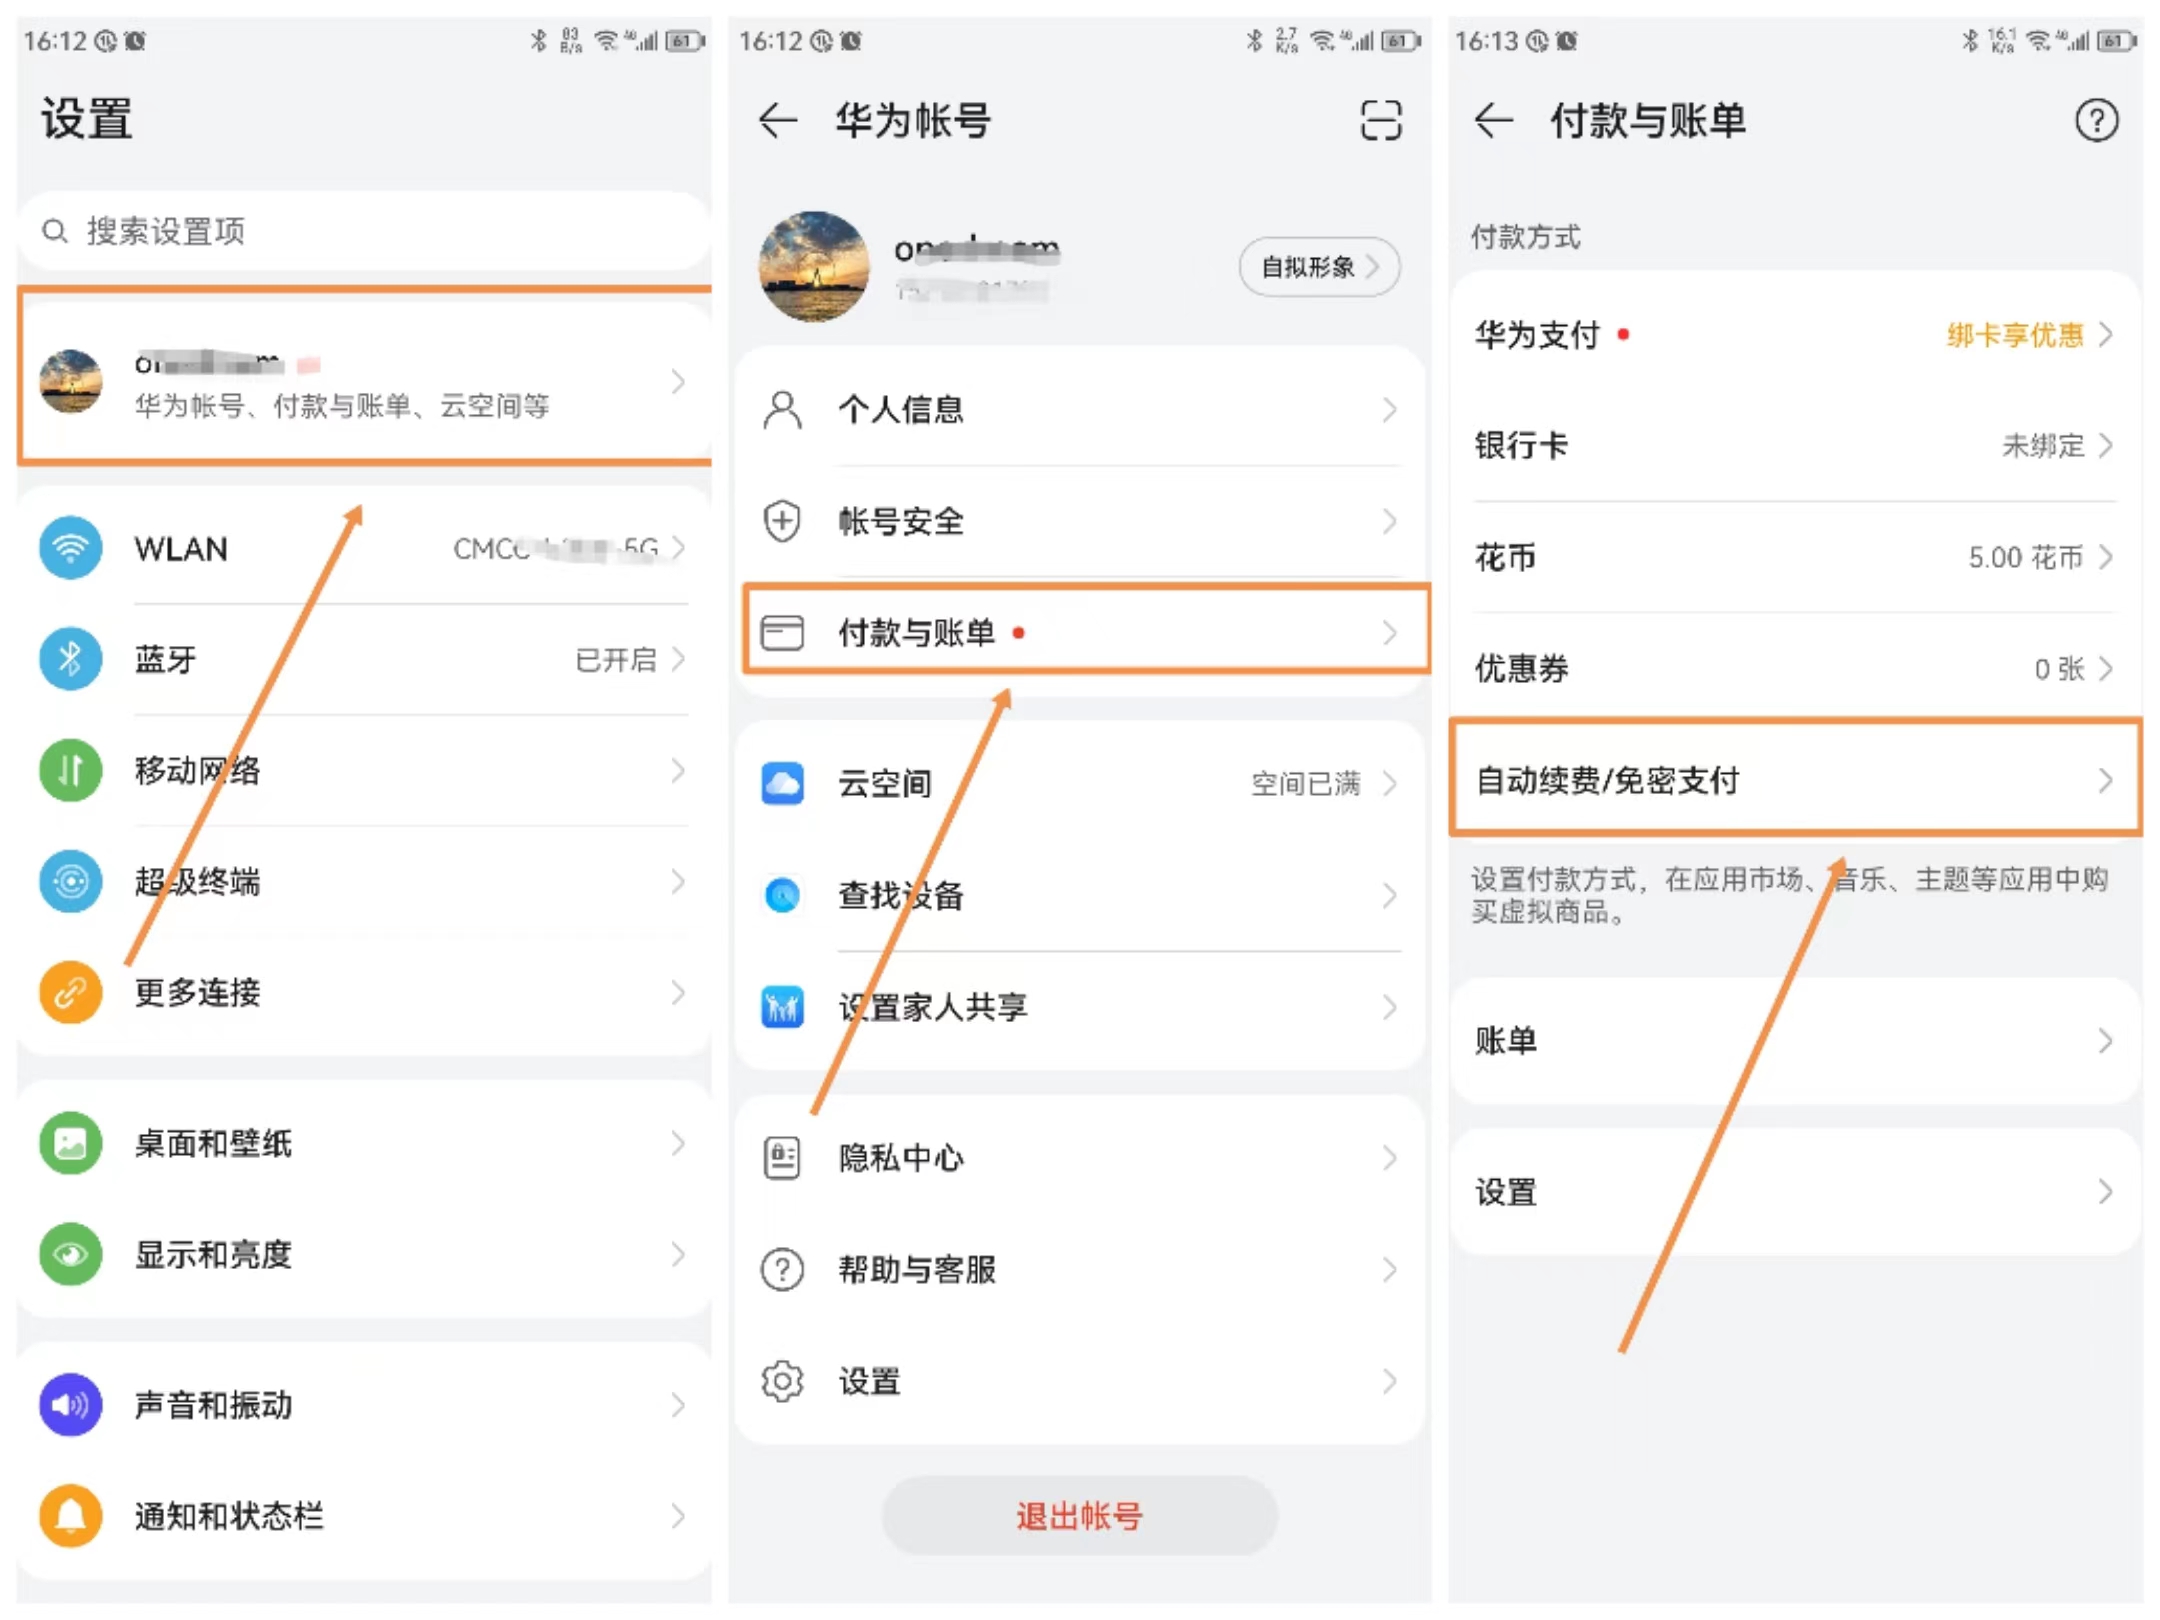Viewport: 2160px width, 1620px height.
Task: Tap 华为支付 label
Action: (x=1538, y=335)
